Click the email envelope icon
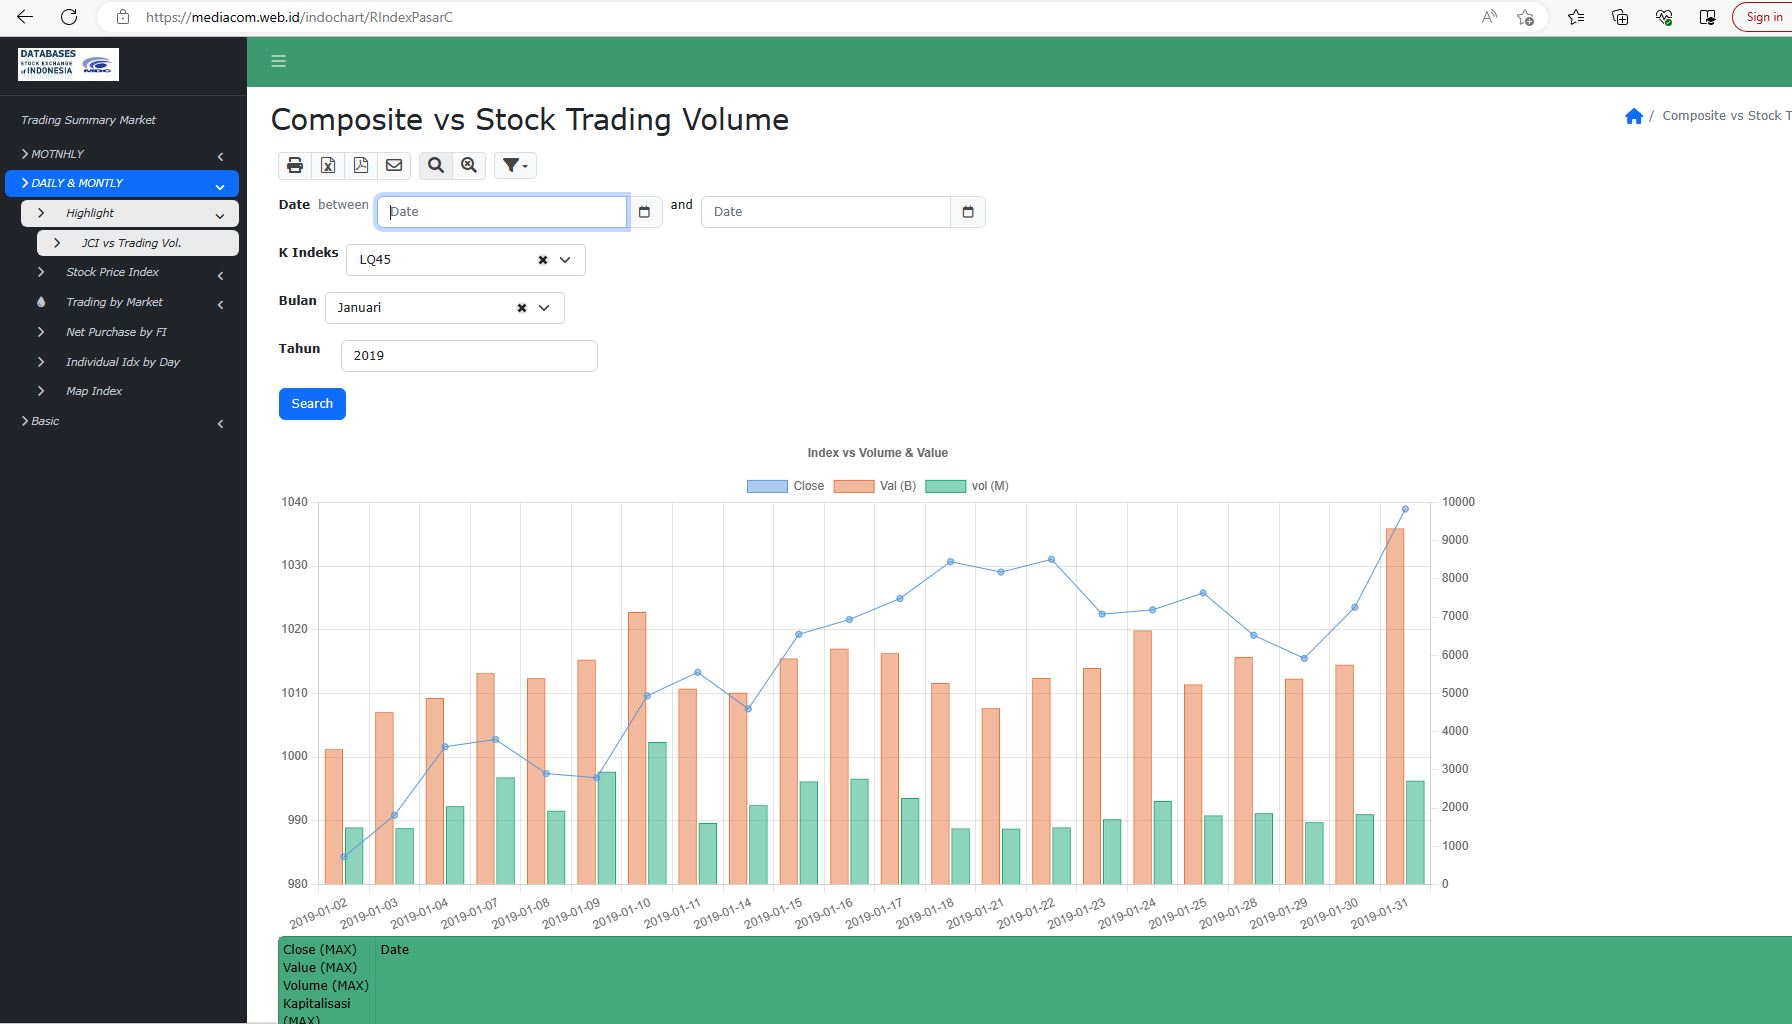The width and height of the screenshot is (1792, 1024). click(394, 165)
